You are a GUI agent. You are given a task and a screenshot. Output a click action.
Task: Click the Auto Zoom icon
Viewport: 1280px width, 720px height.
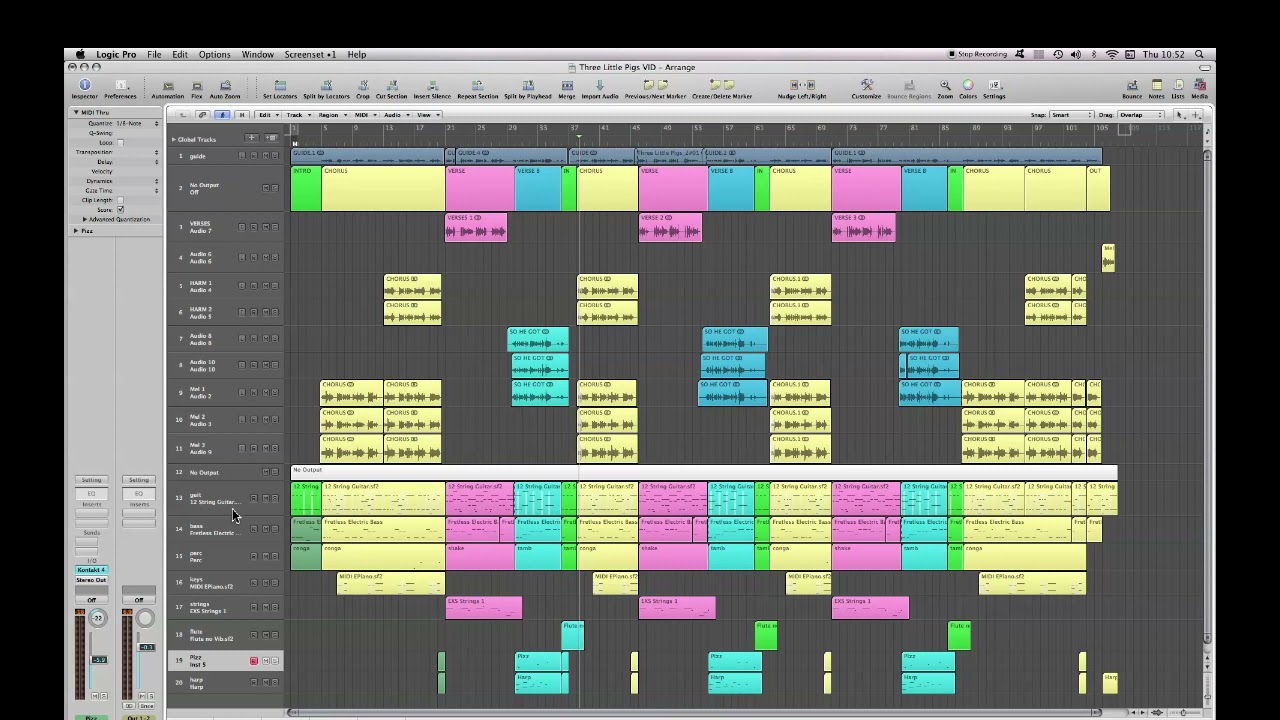coord(225,87)
